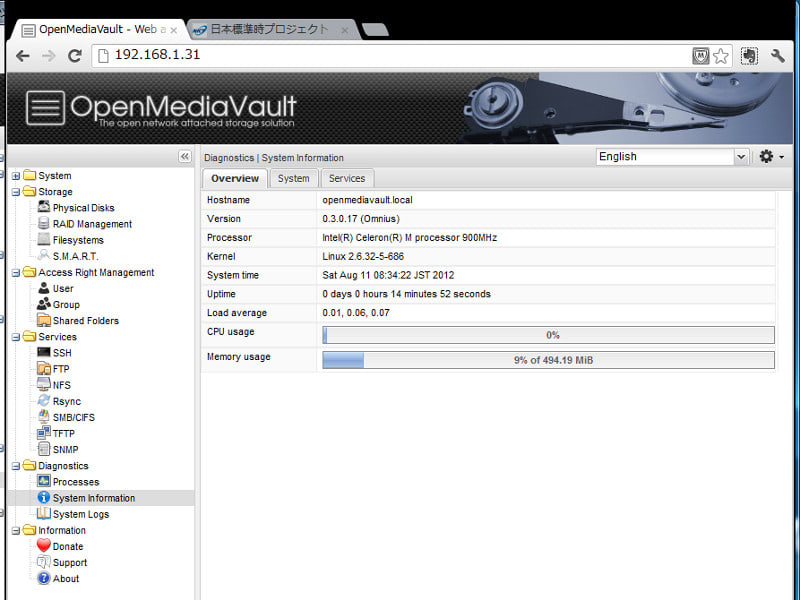This screenshot has height=600, width=800.
Task: Click the Diagnostics | System Information breadcrumb
Action: click(x=274, y=158)
